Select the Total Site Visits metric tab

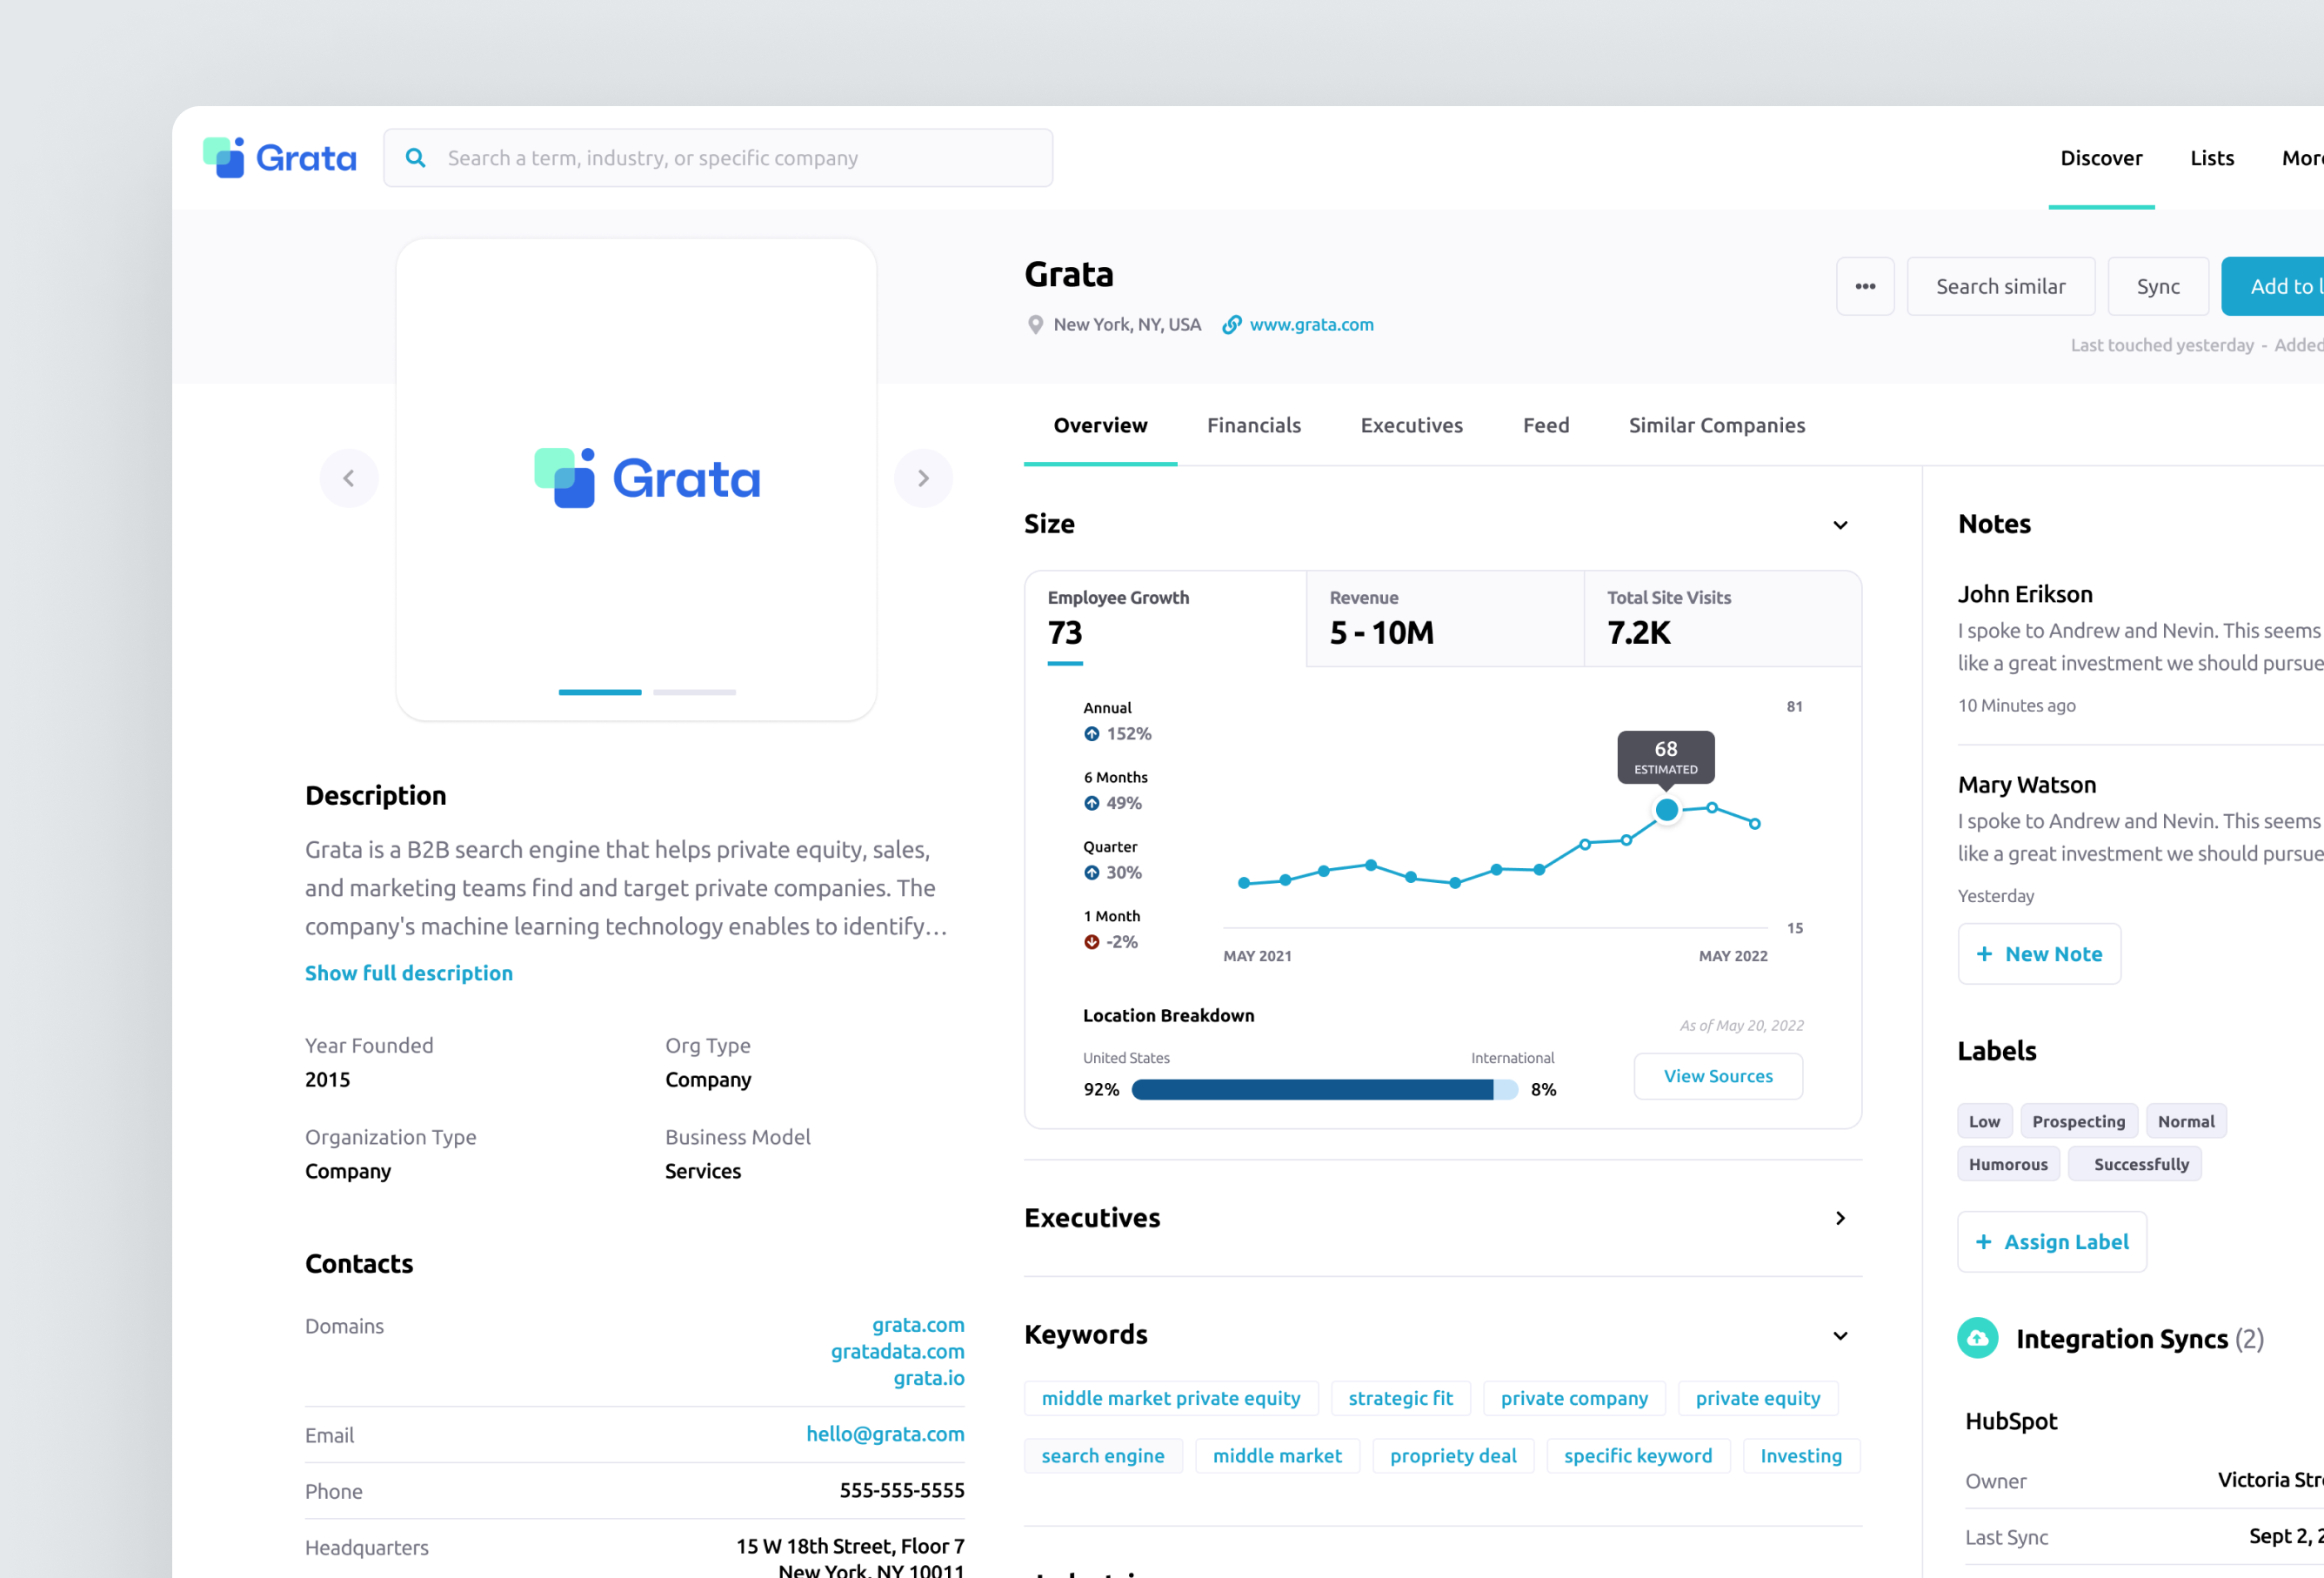[1723, 619]
